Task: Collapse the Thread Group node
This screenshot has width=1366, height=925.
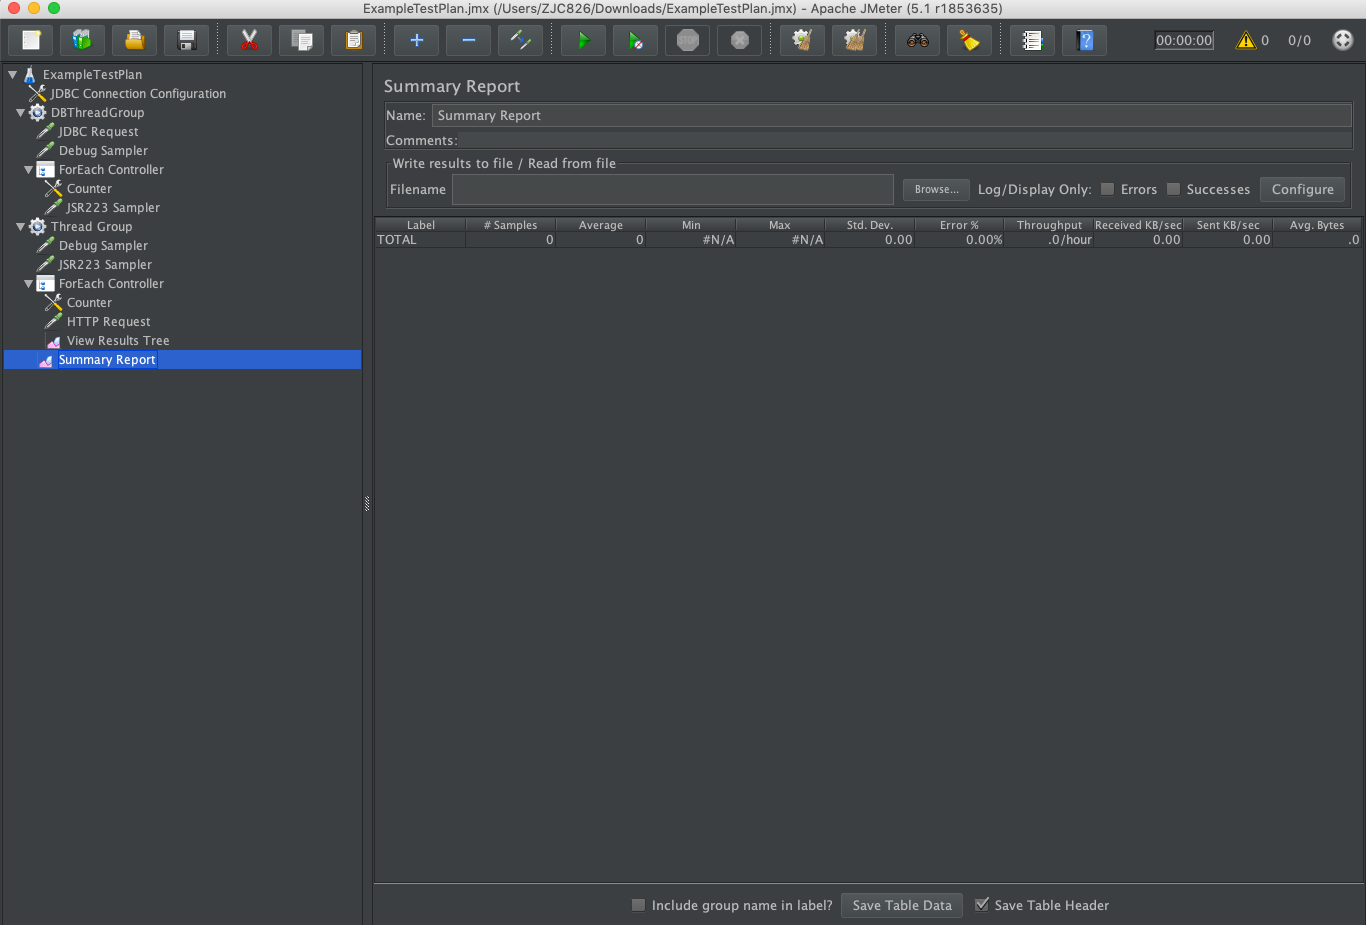Action: point(20,226)
